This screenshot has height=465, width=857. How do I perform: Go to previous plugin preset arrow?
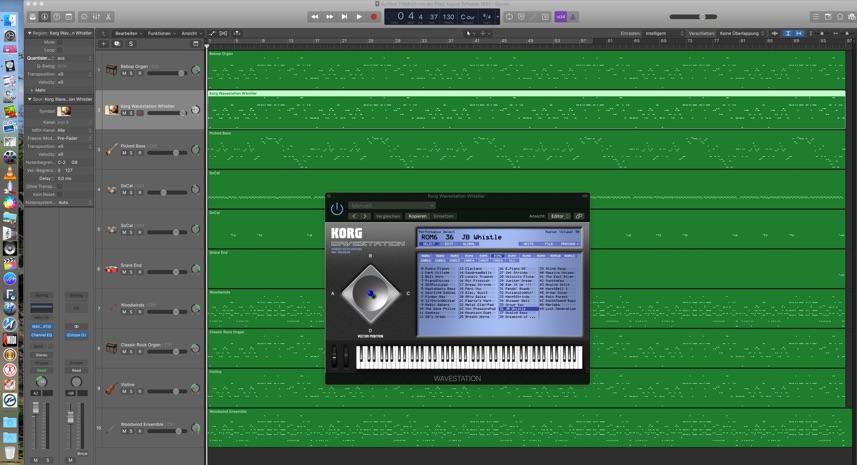(354, 216)
